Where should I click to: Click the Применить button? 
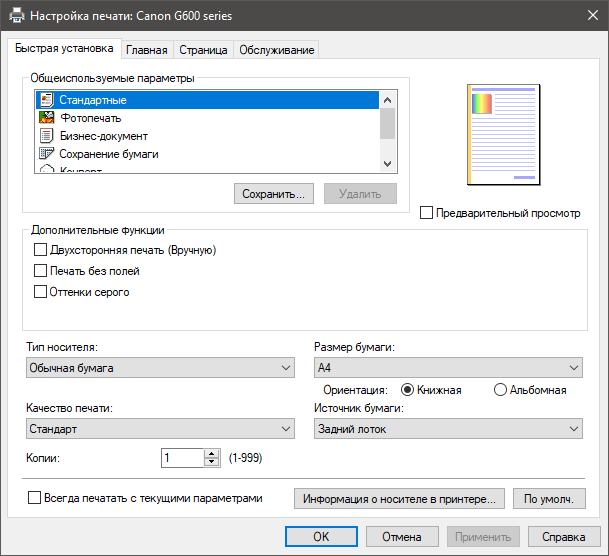(483, 537)
